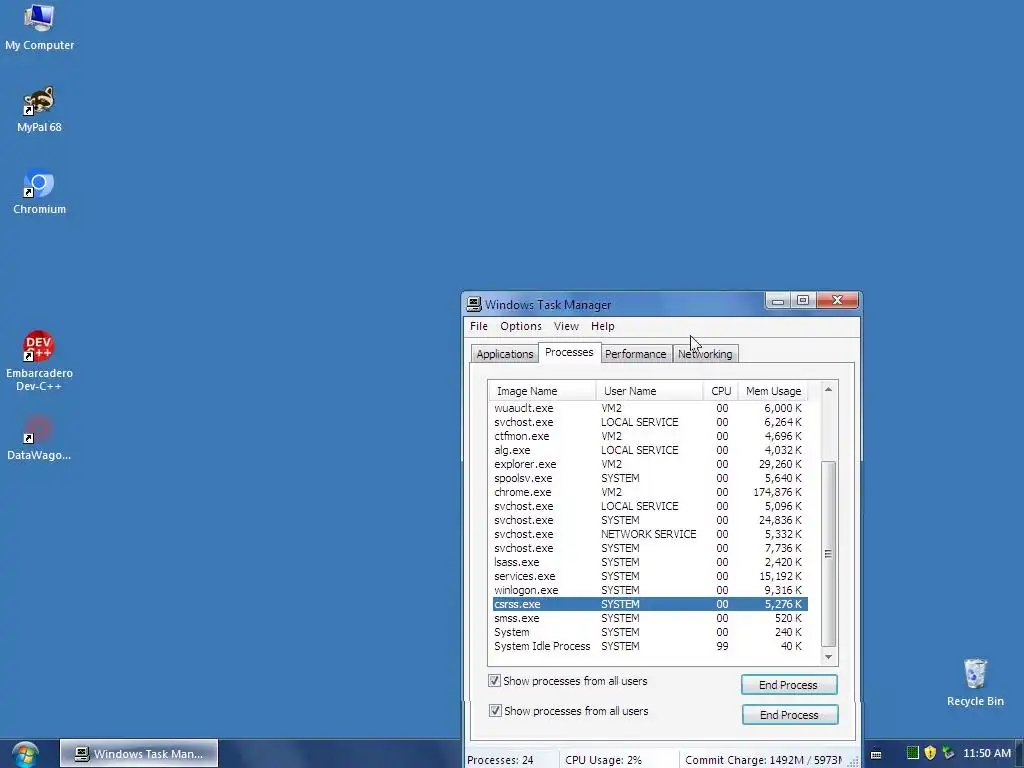Select the Processes tab

tap(569, 353)
